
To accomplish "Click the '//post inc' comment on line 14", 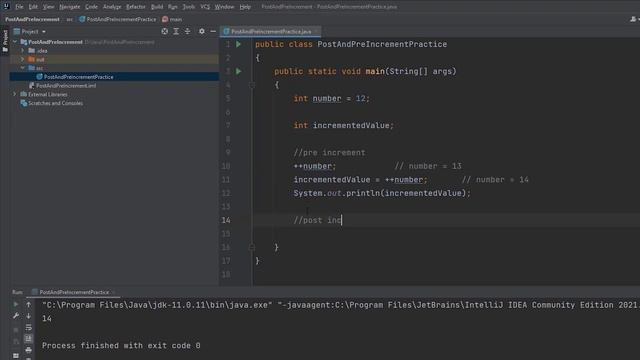I will (318, 220).
